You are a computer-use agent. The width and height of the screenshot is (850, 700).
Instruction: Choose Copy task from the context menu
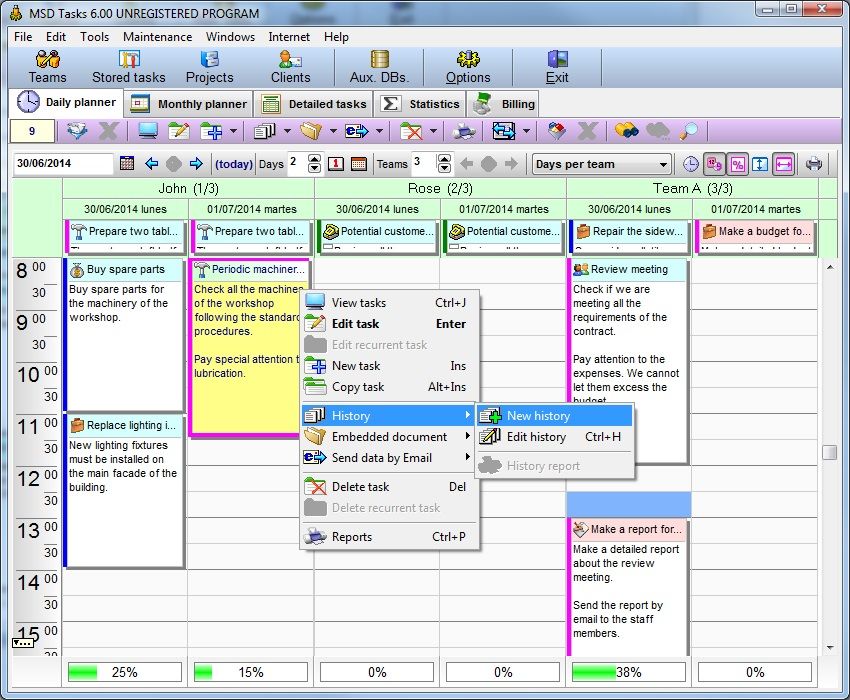(390, 387)
